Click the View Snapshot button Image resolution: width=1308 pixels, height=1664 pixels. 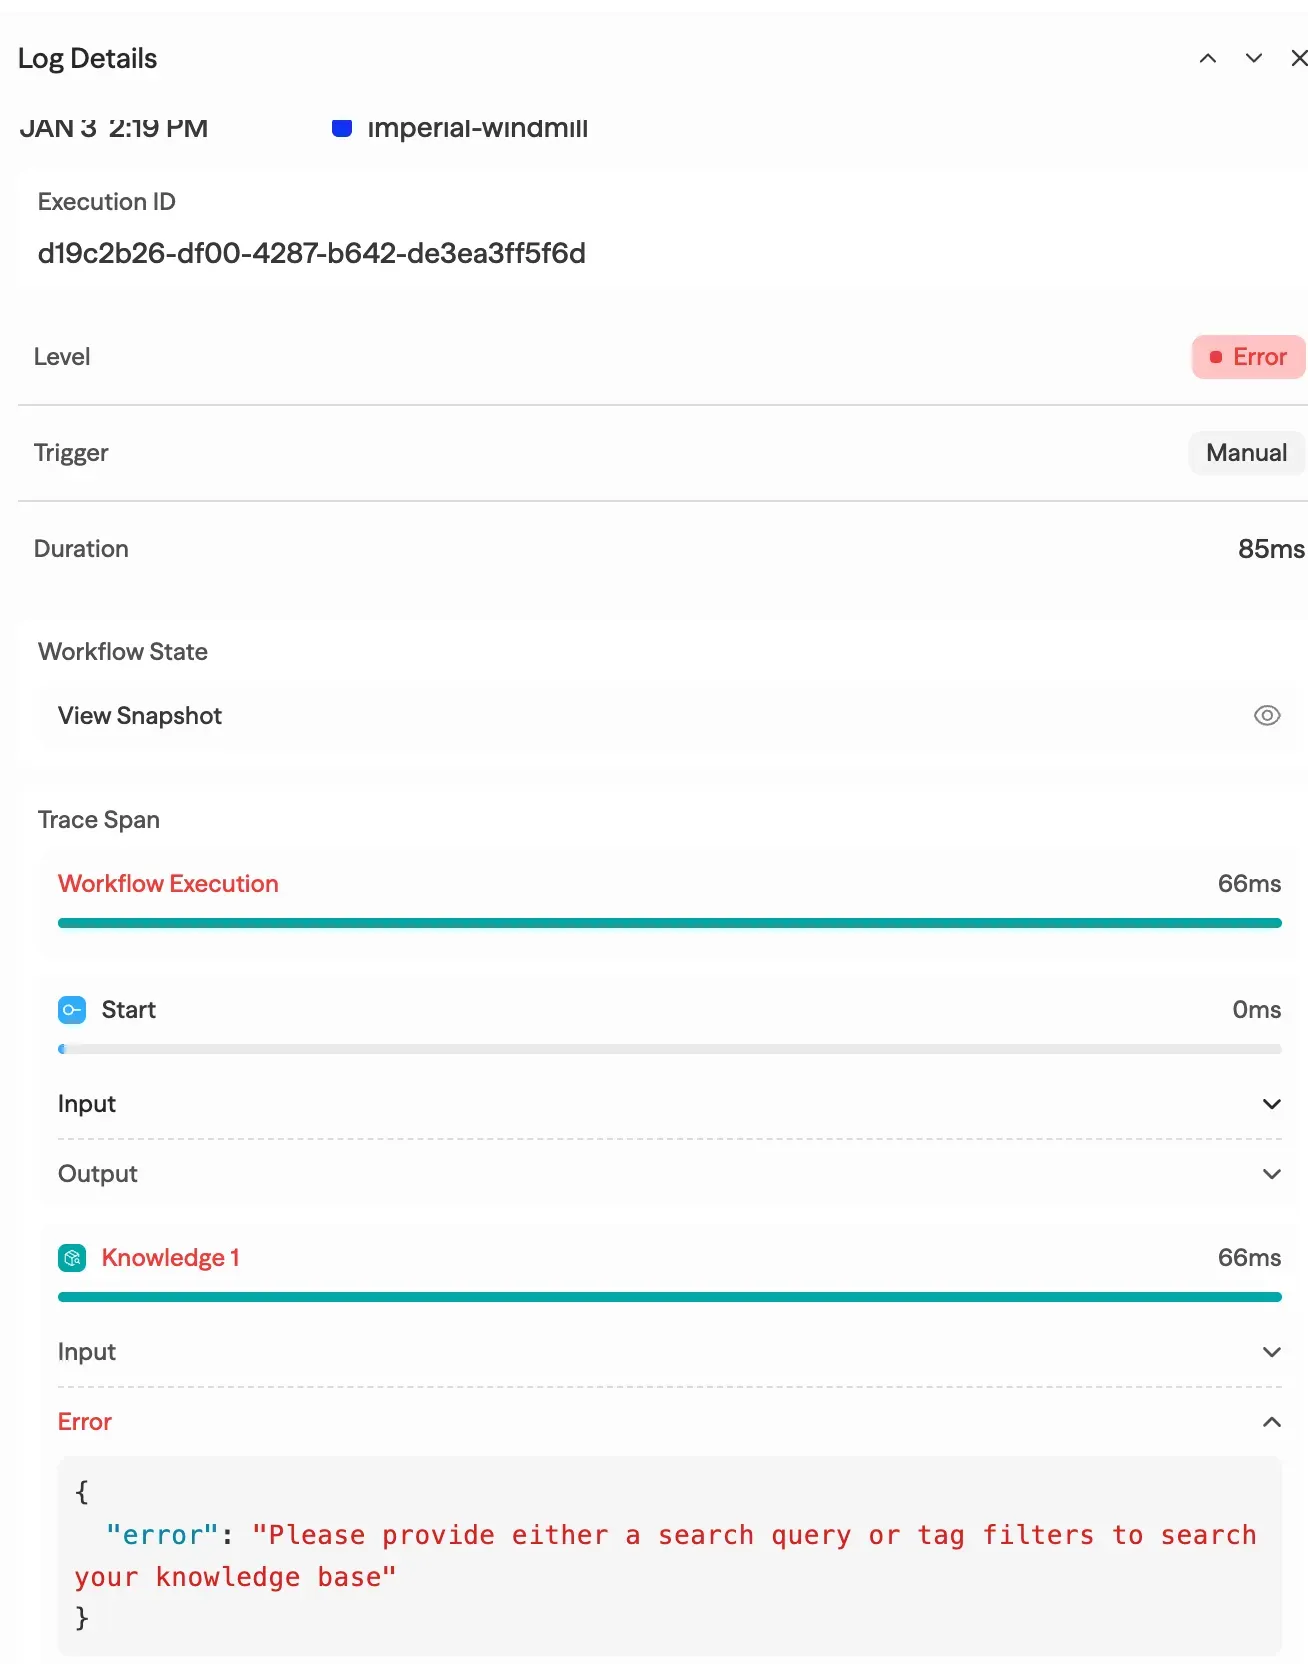(x=140, y=716)
